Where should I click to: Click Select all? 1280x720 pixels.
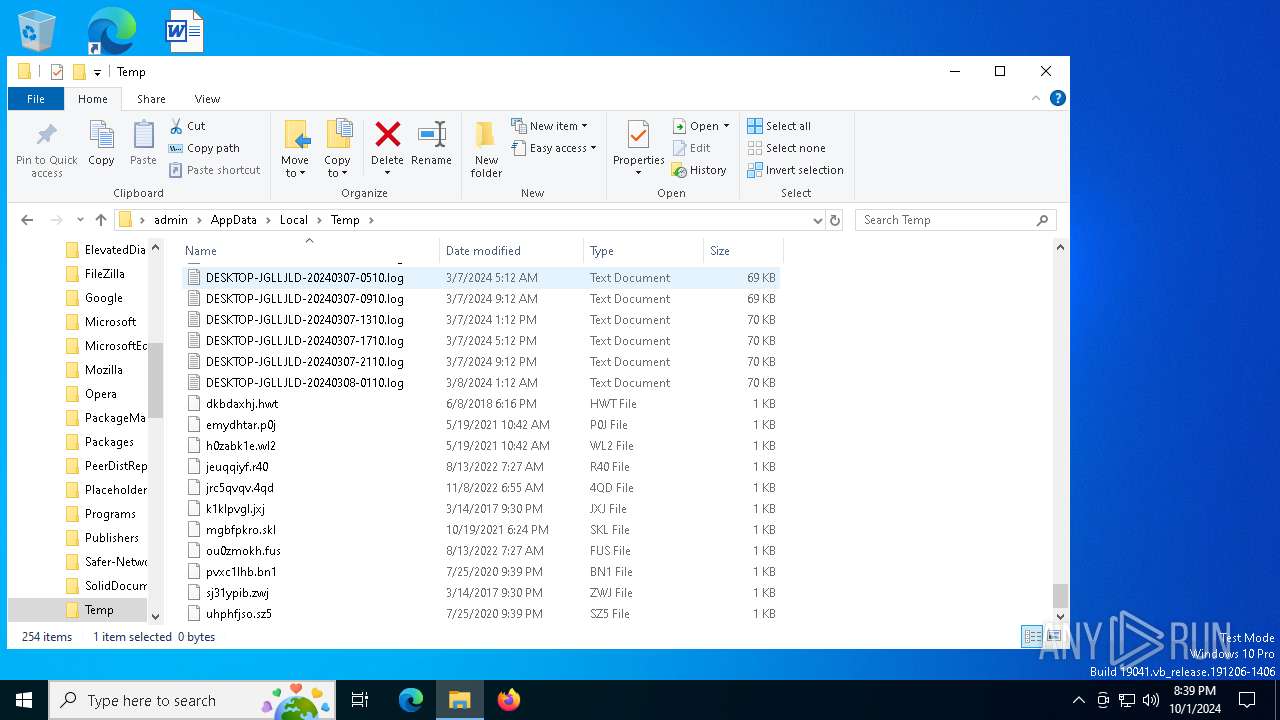point(779,126)
